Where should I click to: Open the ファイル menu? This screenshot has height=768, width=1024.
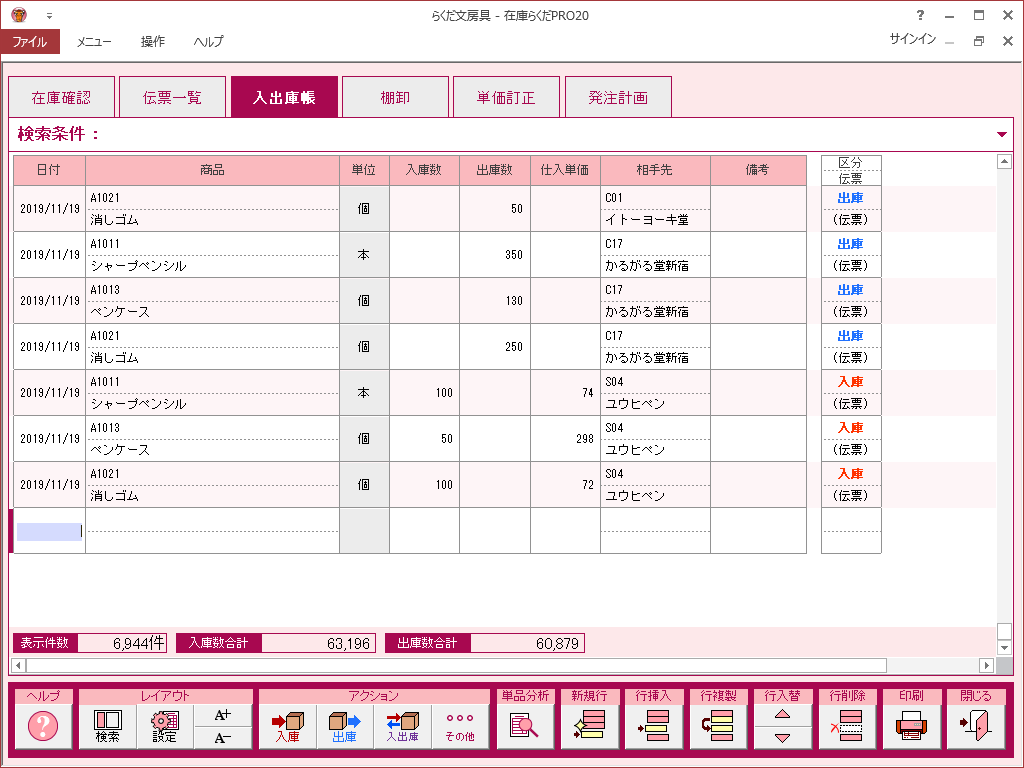click(30, 42)
